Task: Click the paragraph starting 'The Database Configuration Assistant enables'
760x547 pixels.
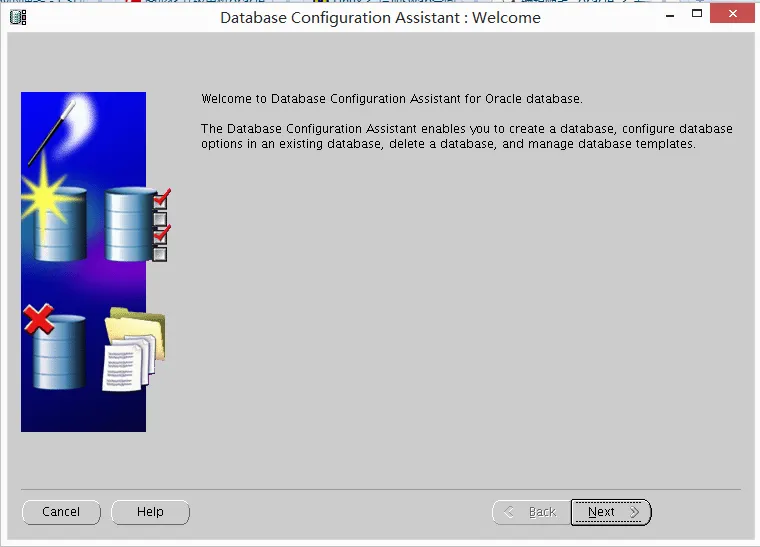Action: pos(467,136)
